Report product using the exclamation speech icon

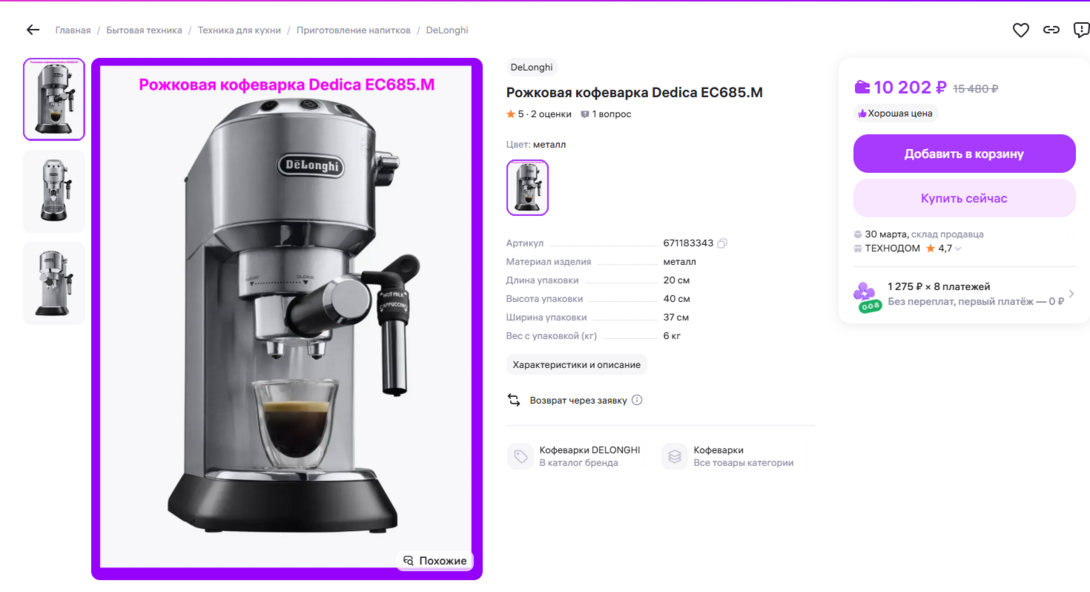pyautogui.click(x=1082, y=30)
